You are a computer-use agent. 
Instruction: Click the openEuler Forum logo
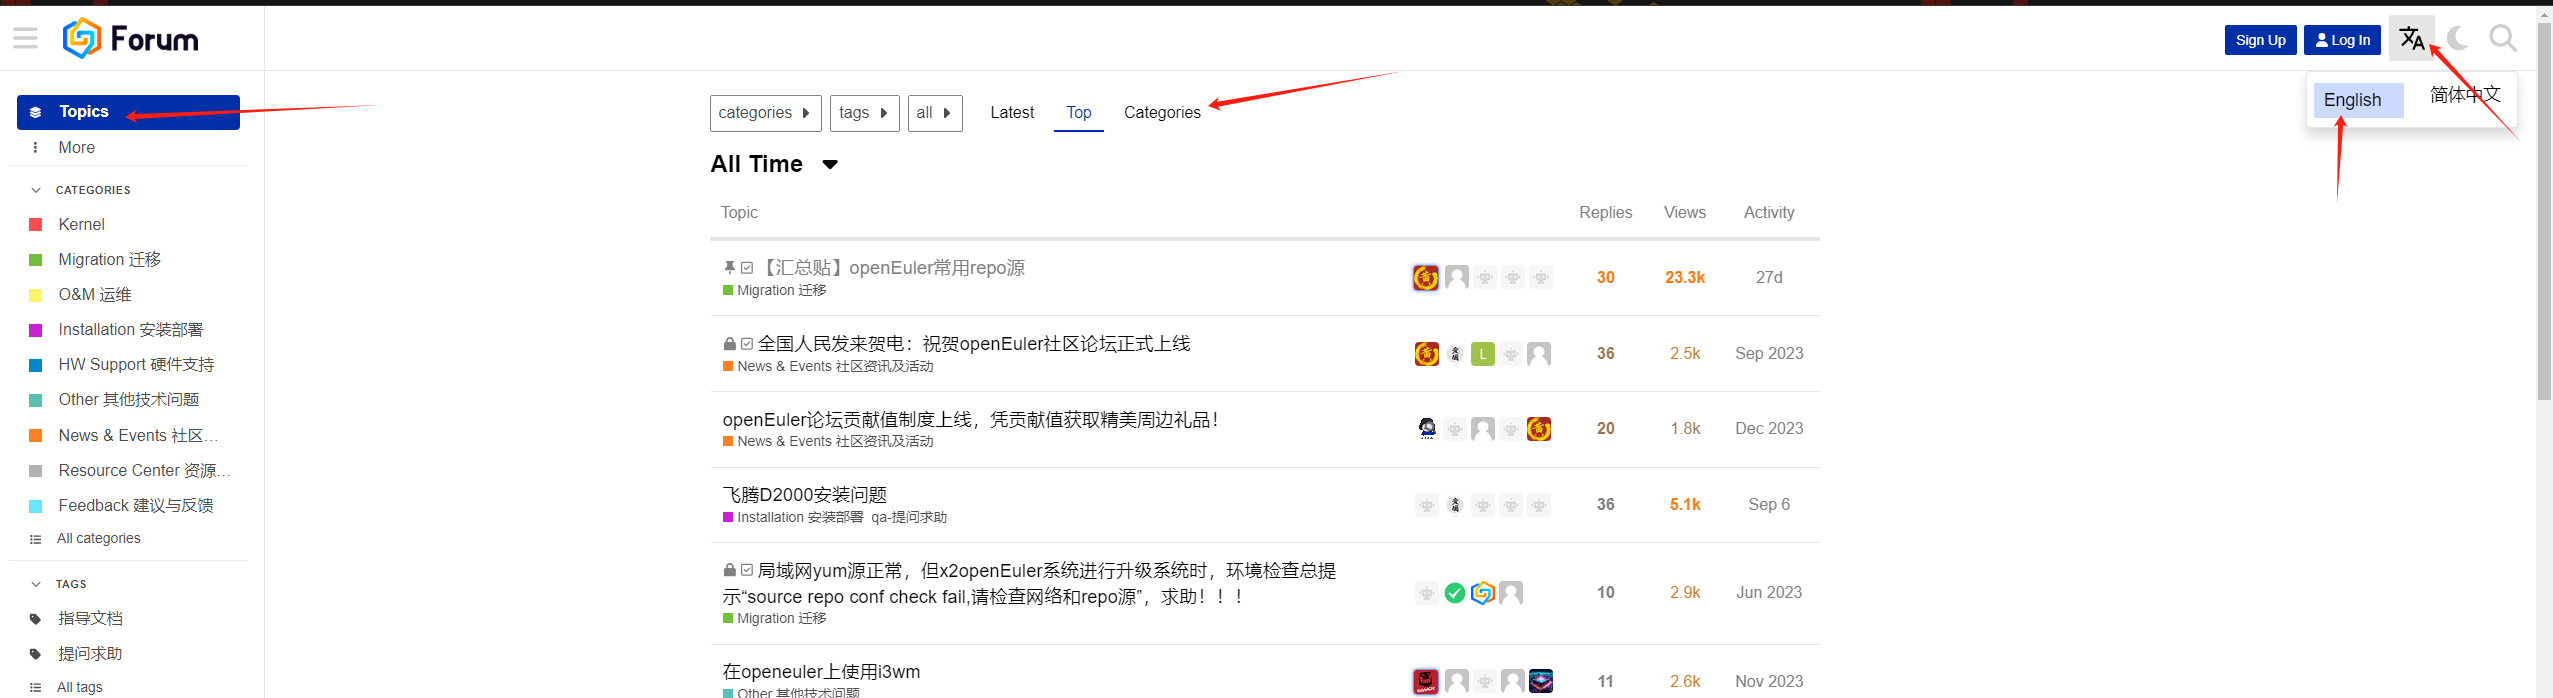(x=131, y=39)
